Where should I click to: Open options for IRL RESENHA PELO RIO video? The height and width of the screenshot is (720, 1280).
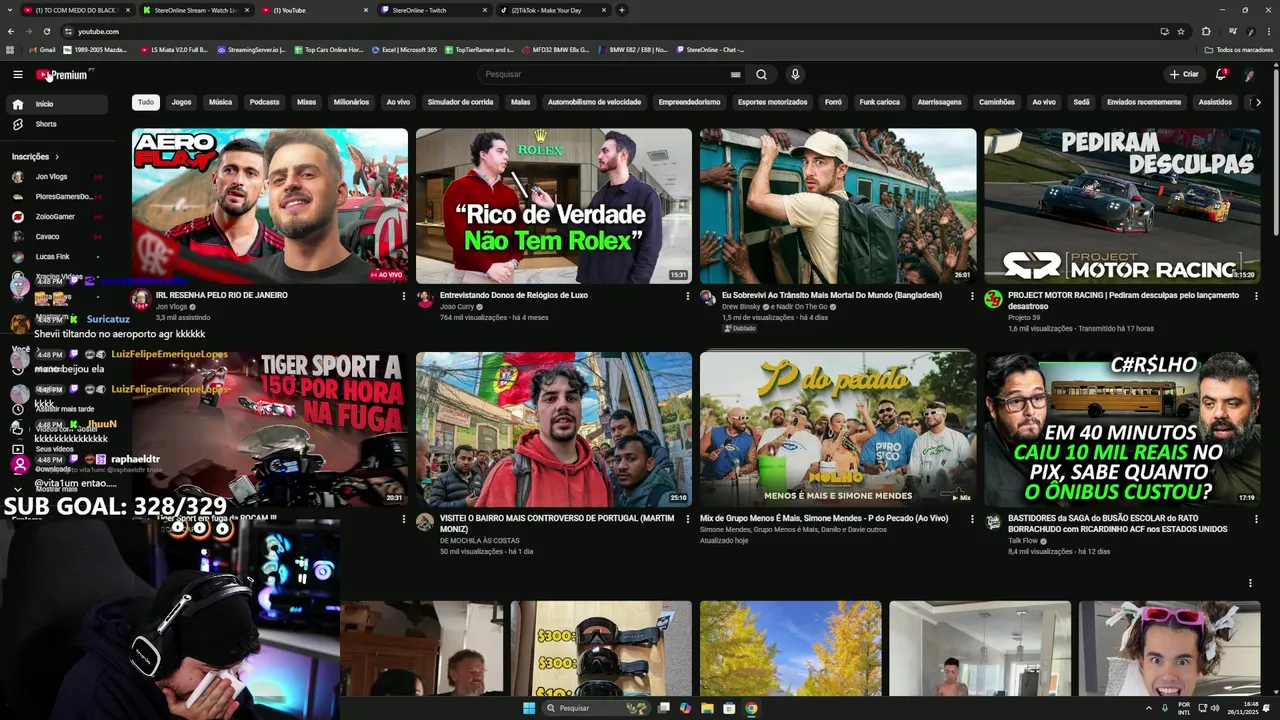[x=404, y=296]
